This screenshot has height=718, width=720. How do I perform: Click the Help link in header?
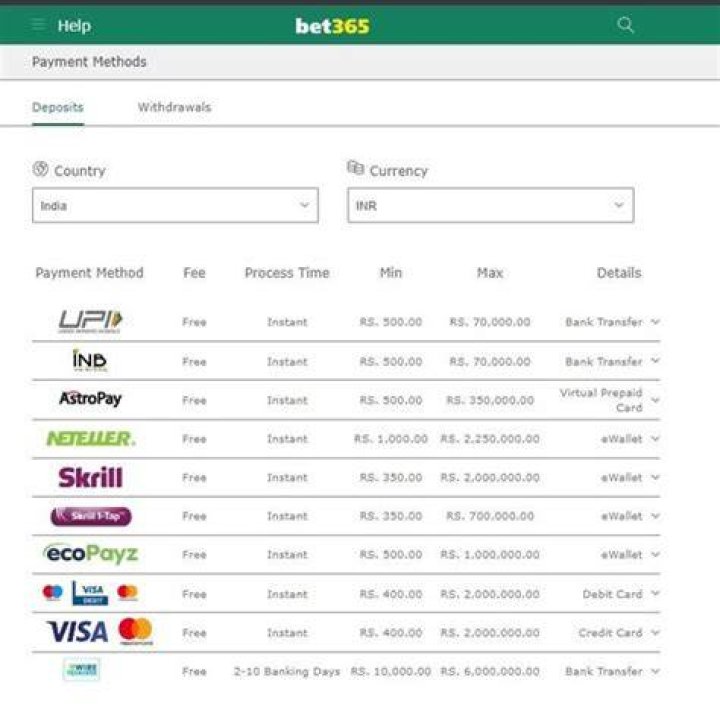pyautogui.click(x=74, y=26)
